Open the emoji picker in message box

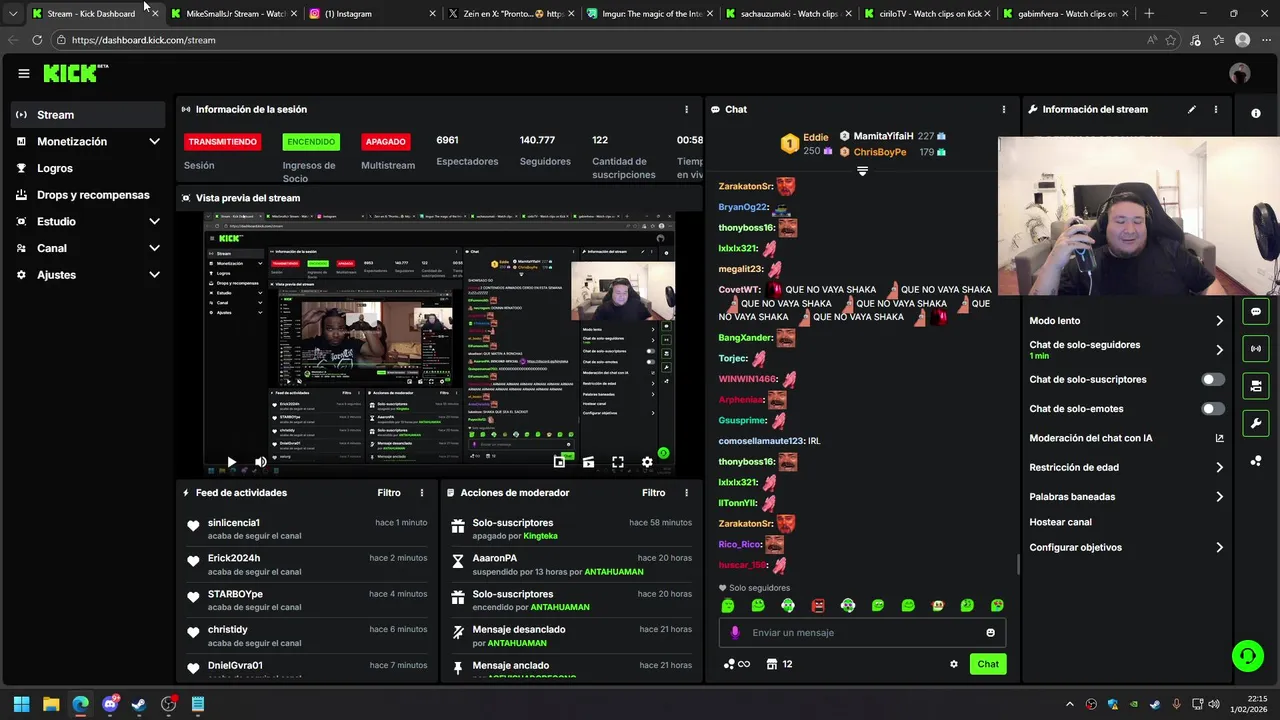pos(991,633)
